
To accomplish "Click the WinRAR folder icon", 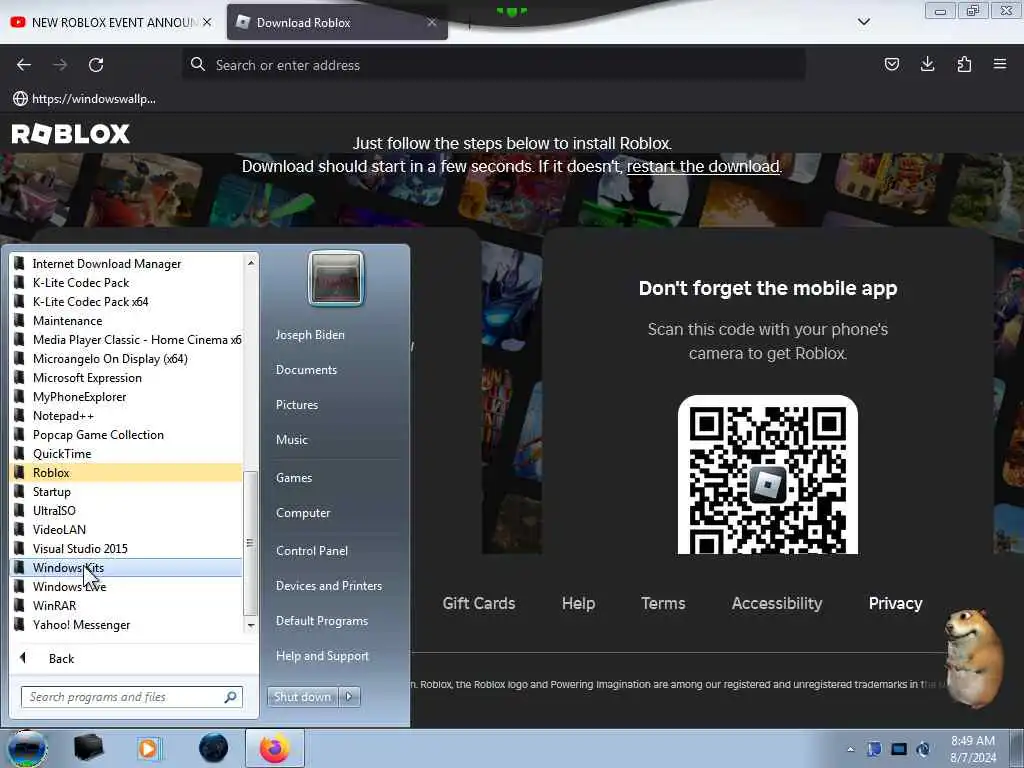I will pos(20,605).
